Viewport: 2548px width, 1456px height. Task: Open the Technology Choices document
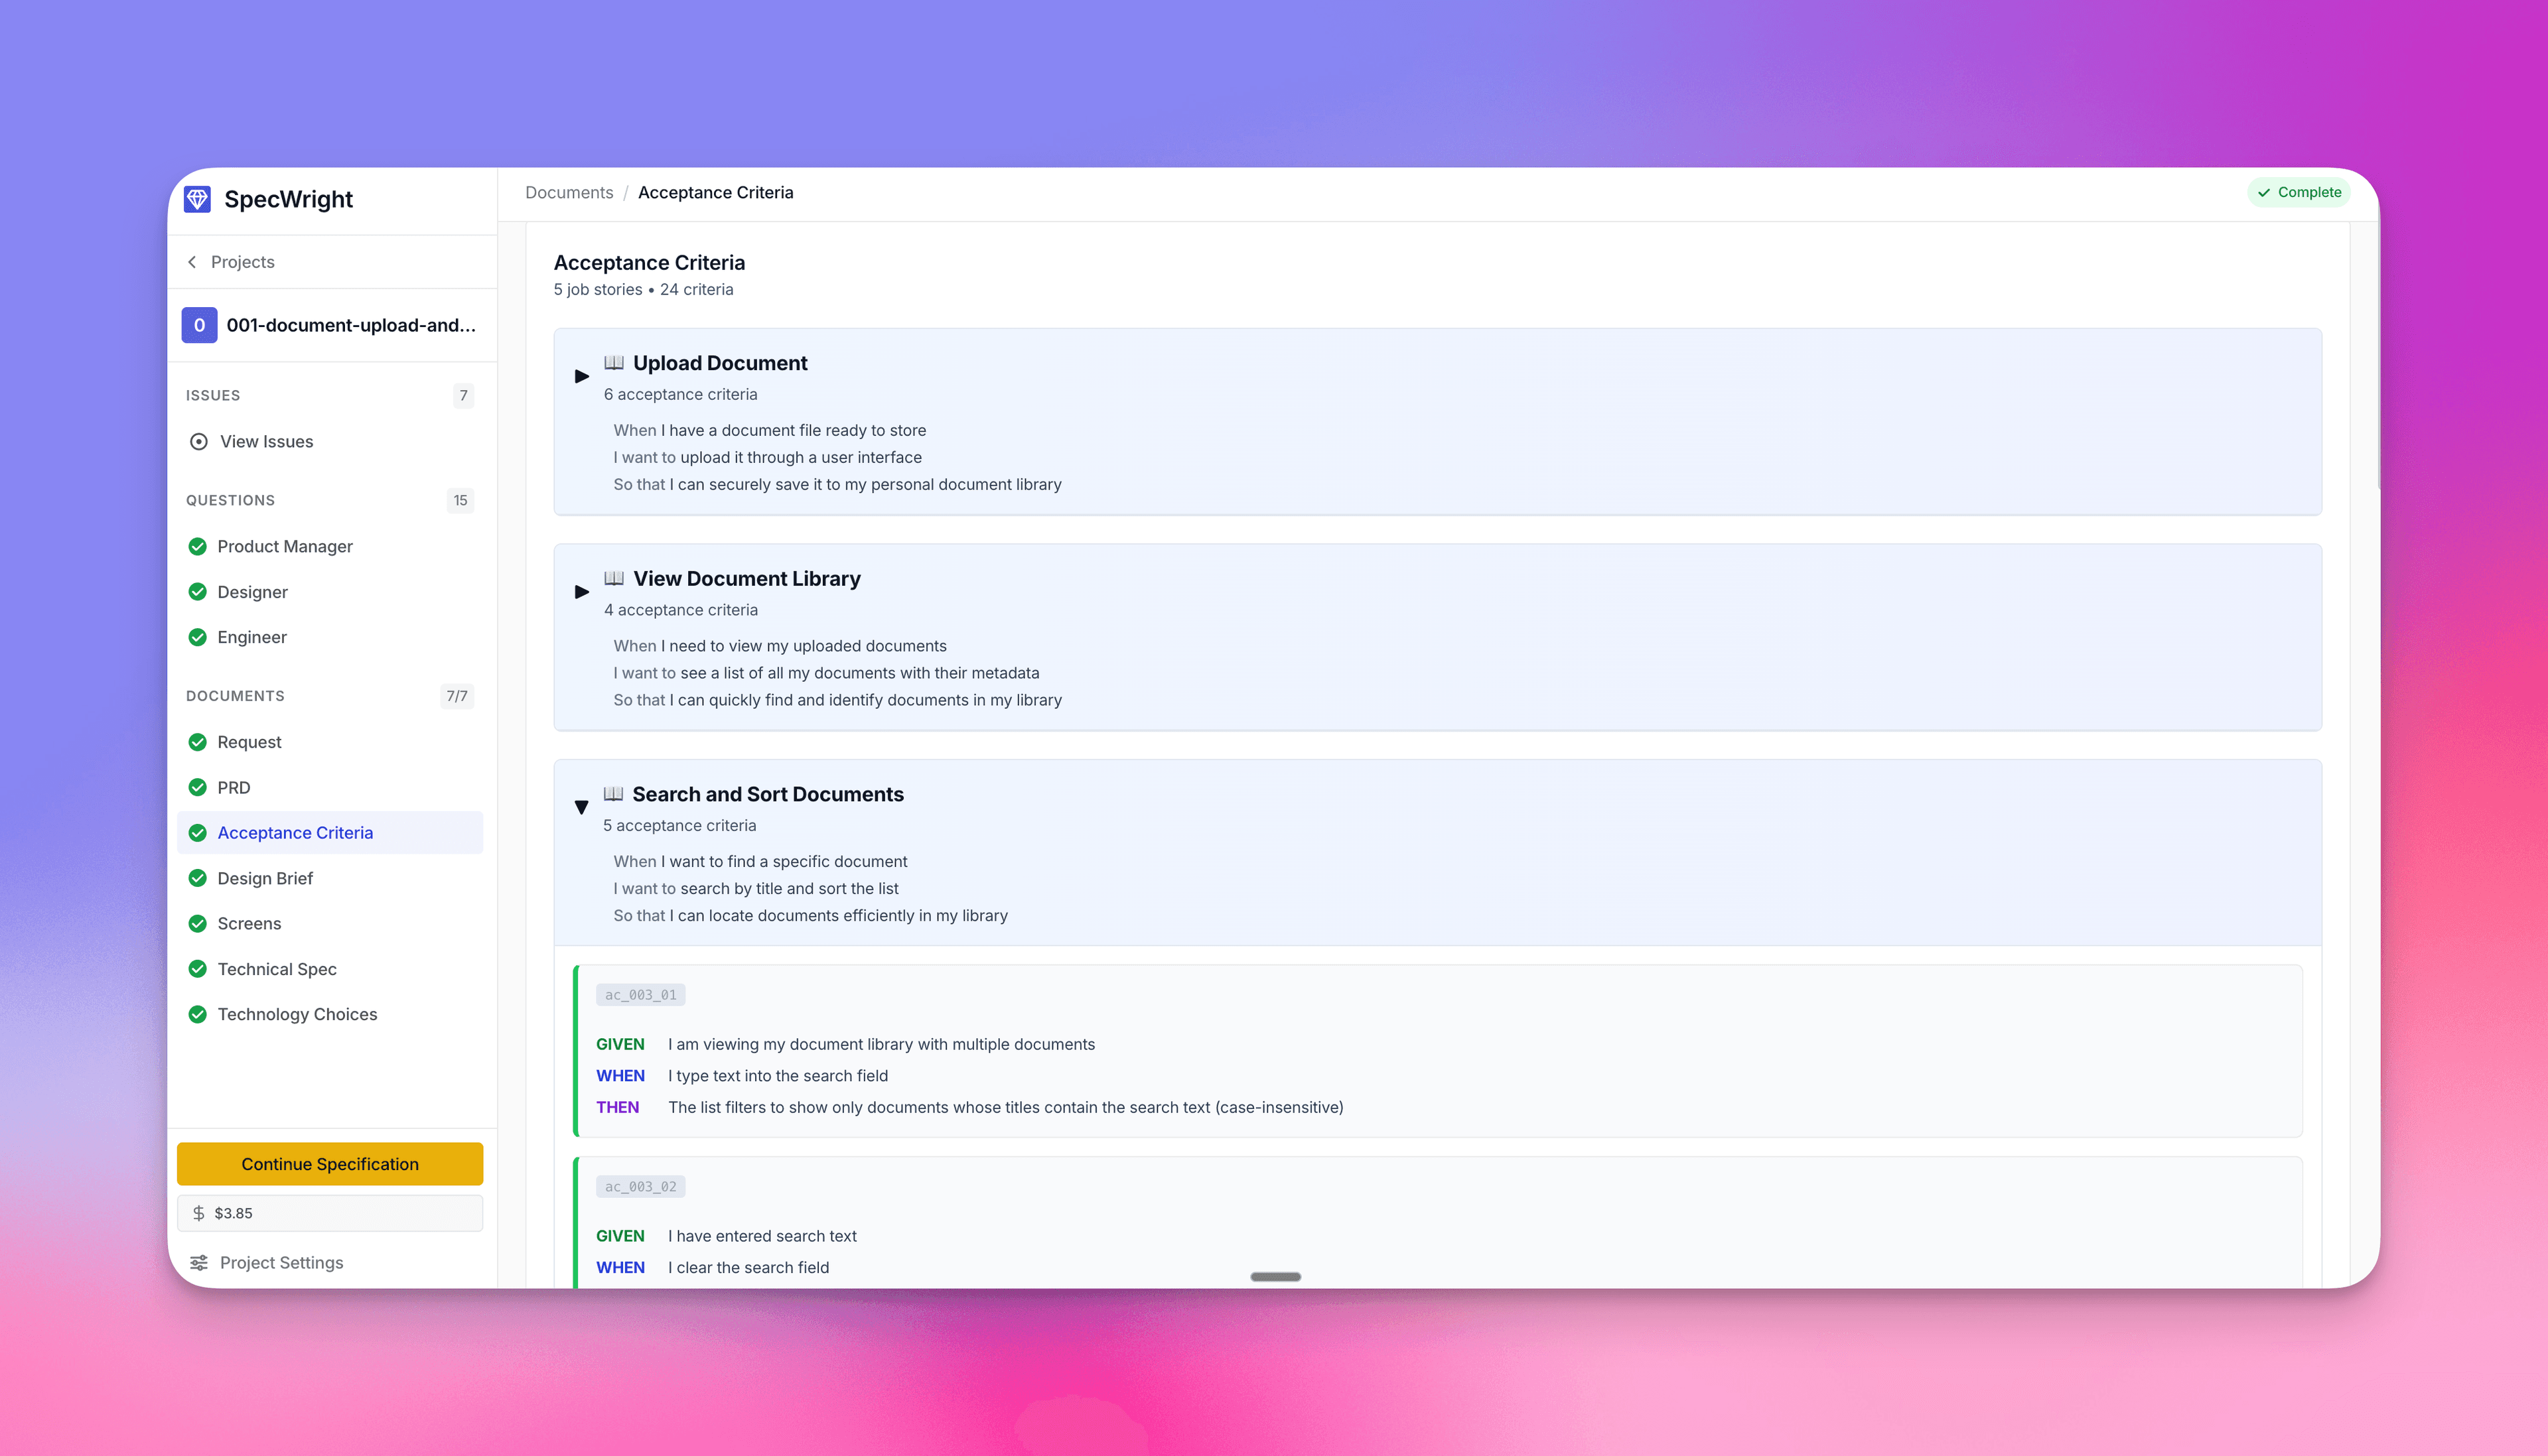pos(297,1013)
